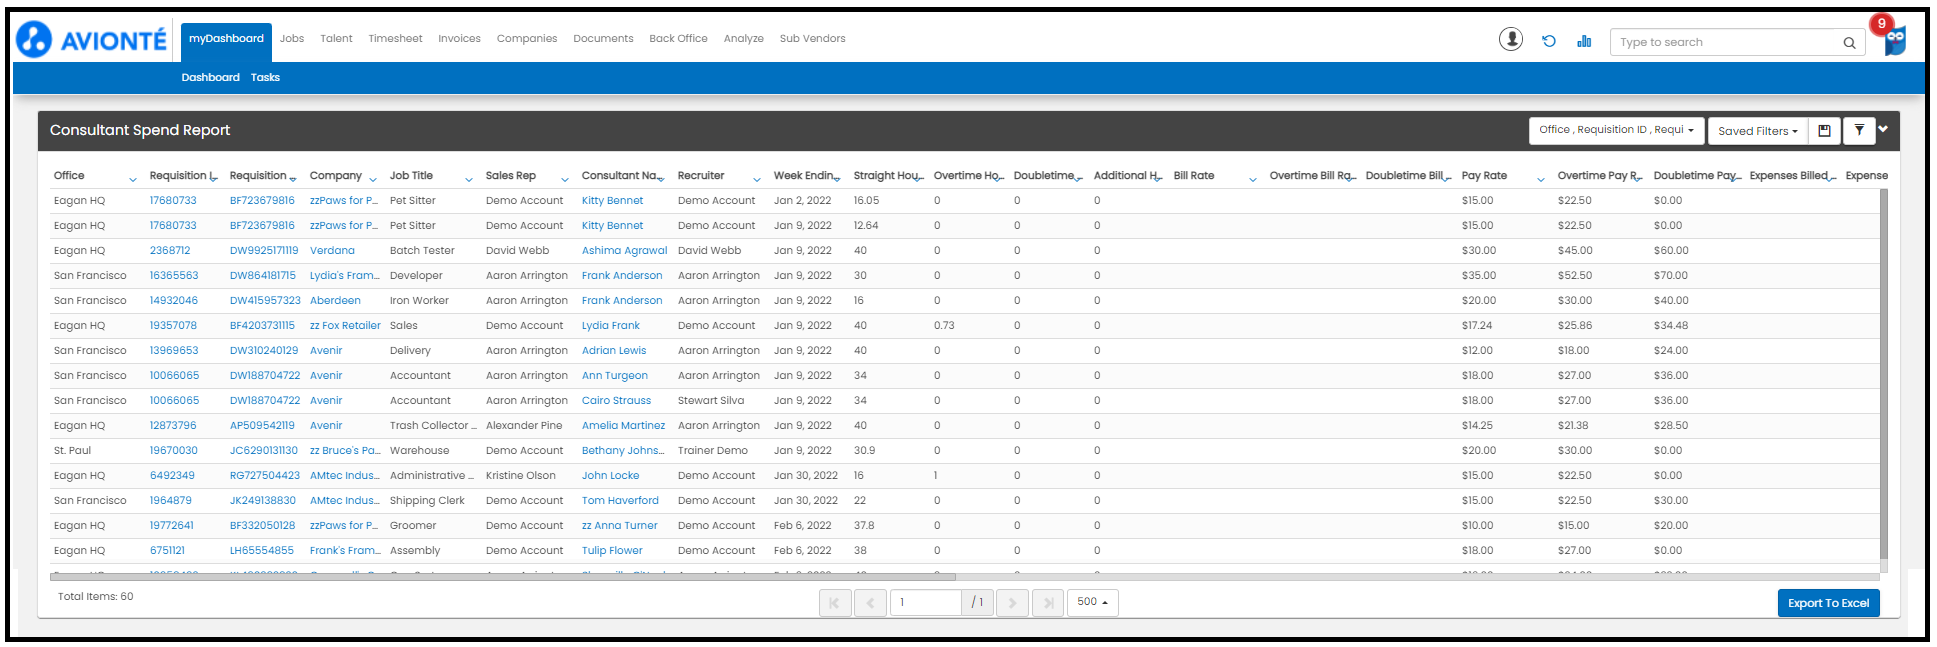Open the Back Office menu
Viewport: 1937px width, 647px height.
click(x=678, y=39)
